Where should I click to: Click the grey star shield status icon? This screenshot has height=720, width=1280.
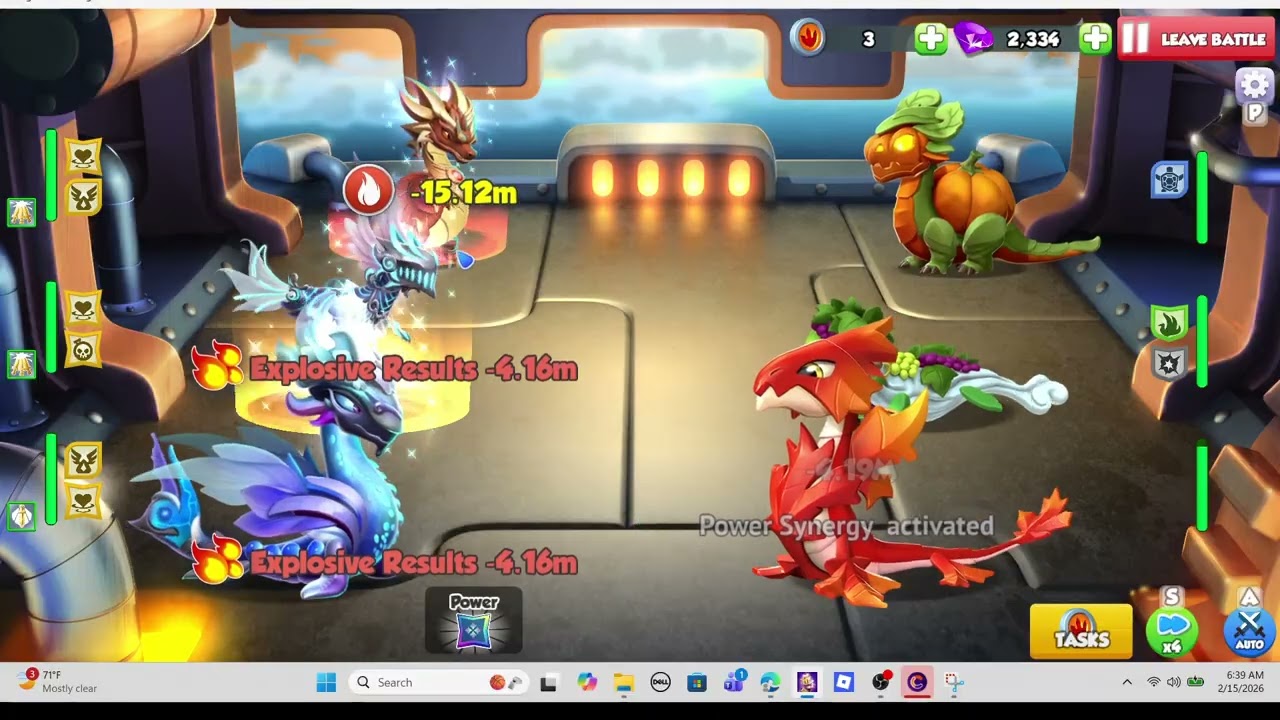coord(1169,364)
